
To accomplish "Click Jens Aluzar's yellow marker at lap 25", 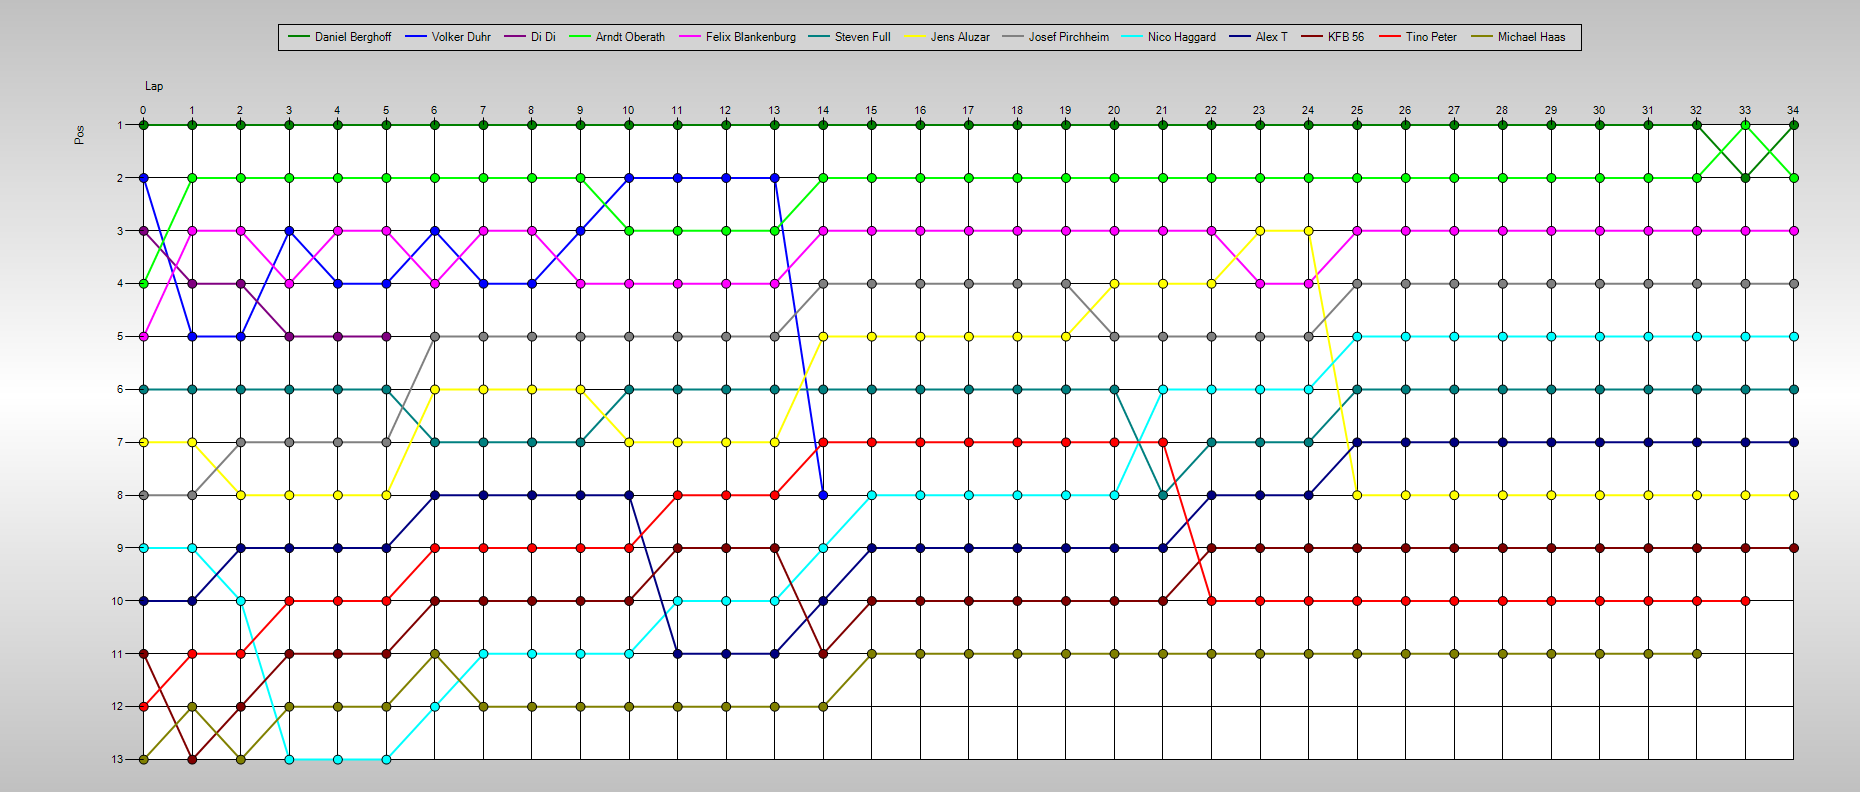I will point(1357,495).
